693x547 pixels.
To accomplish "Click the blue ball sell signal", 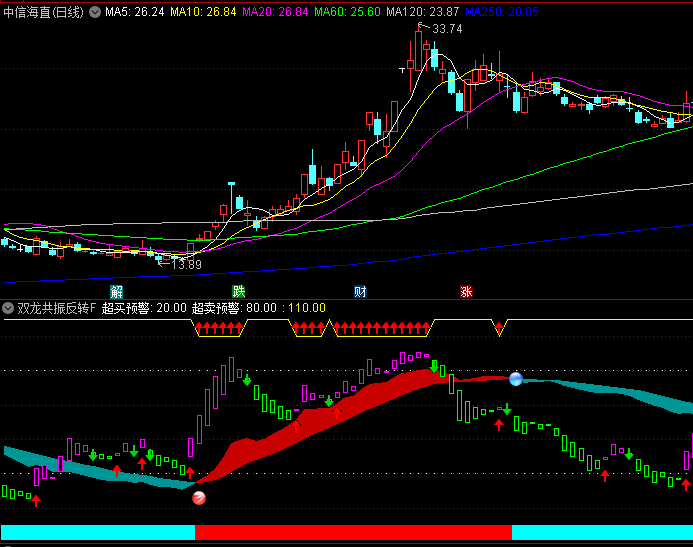I will 516,379.
